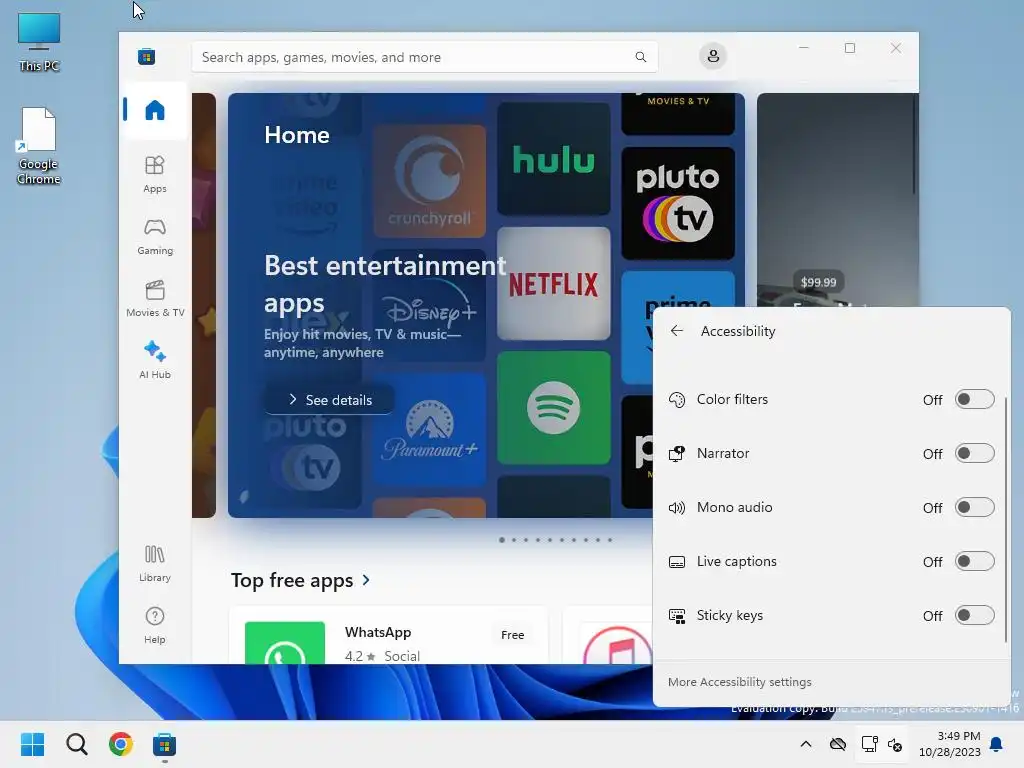Select the This PC desktop icon
This screenshot has height=768, width=1024.
pos(39,42)
